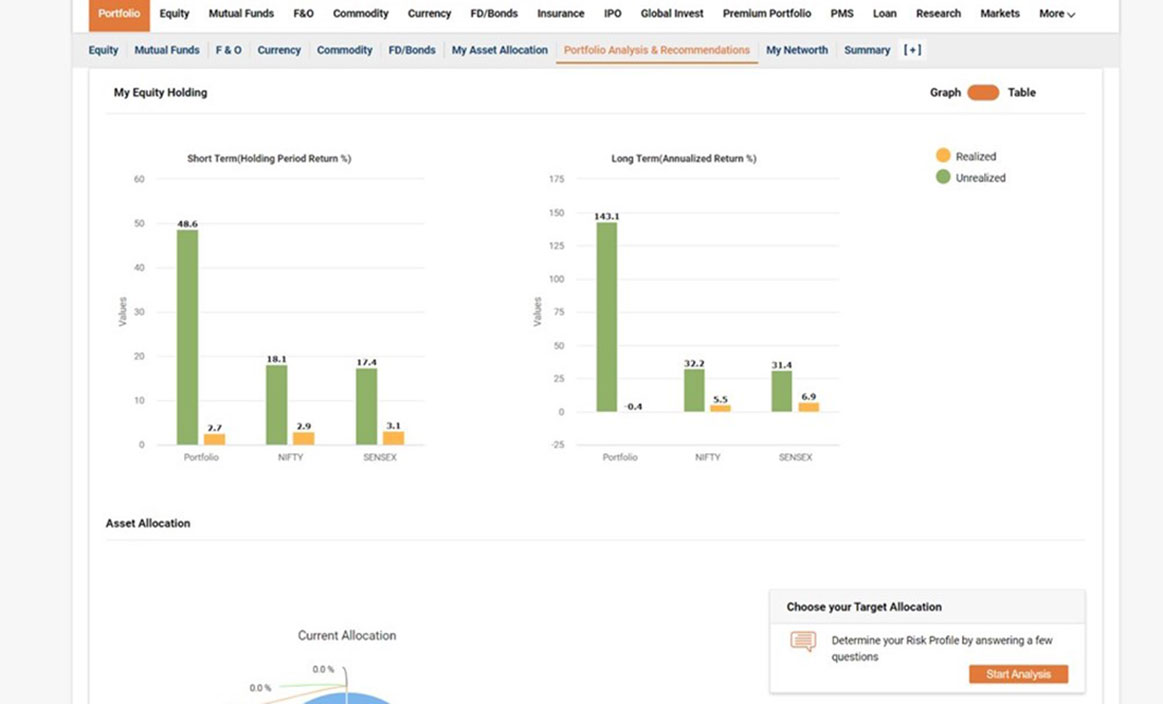The height and width of the screenshot is (704, 1163).
Task: Click the long-term NIFTY realized bar 5.5
Action: pyautogui.click(x=720, y=408)
